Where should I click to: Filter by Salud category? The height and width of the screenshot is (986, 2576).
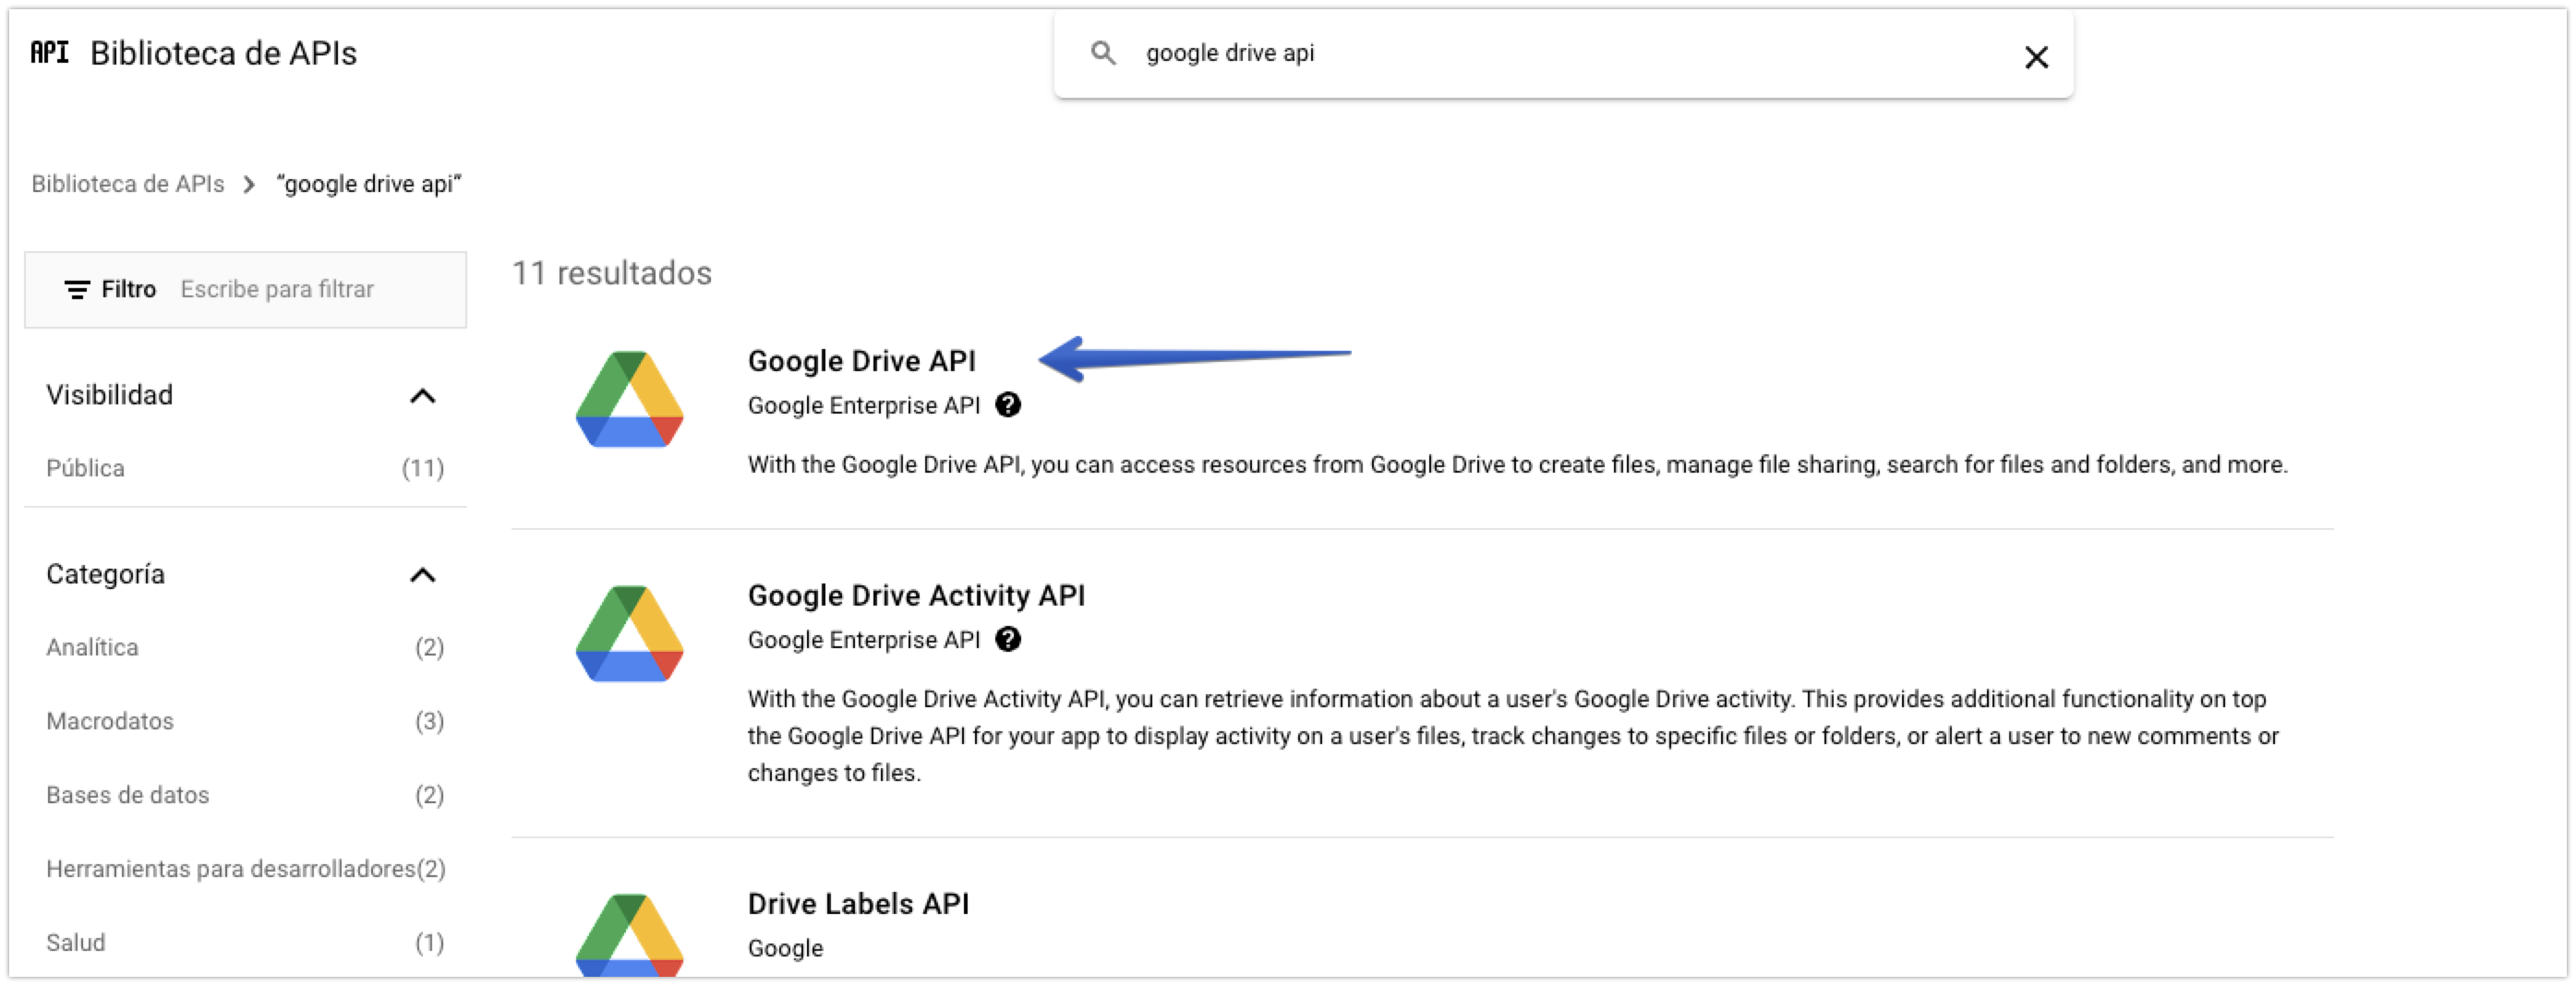click(245, 943)
